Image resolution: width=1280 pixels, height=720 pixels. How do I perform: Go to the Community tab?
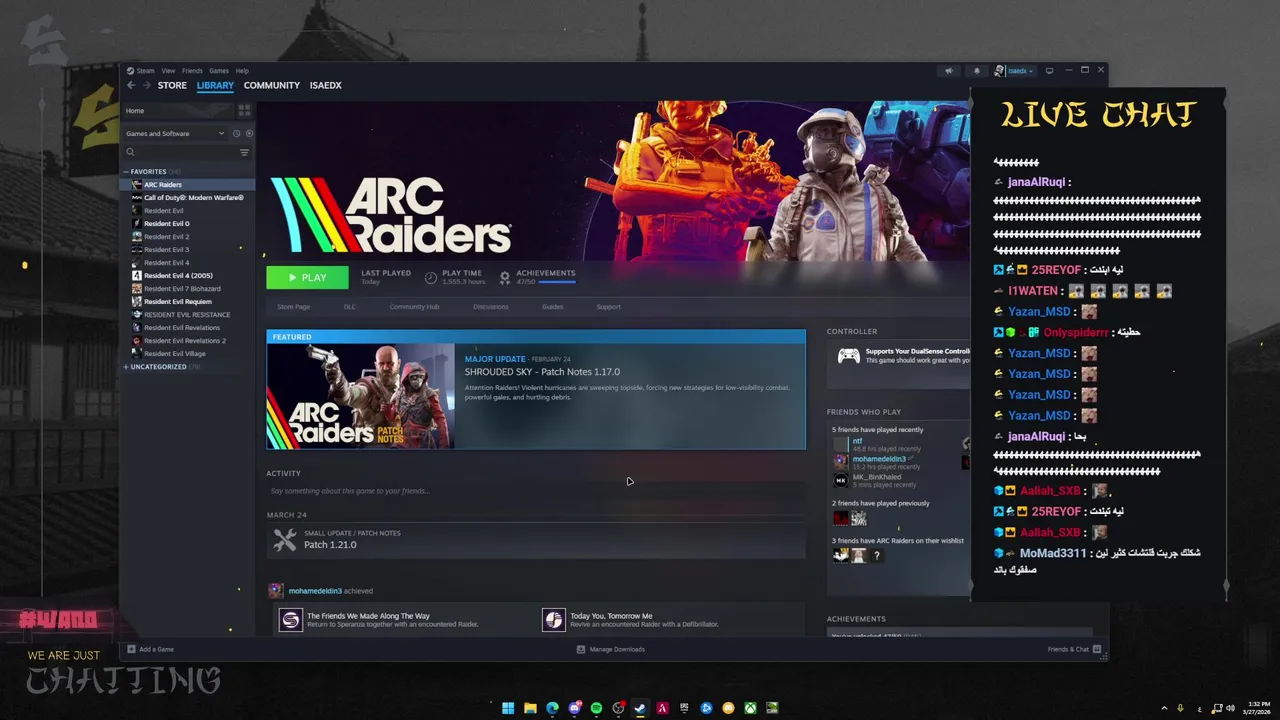click(x=272, y=85)
